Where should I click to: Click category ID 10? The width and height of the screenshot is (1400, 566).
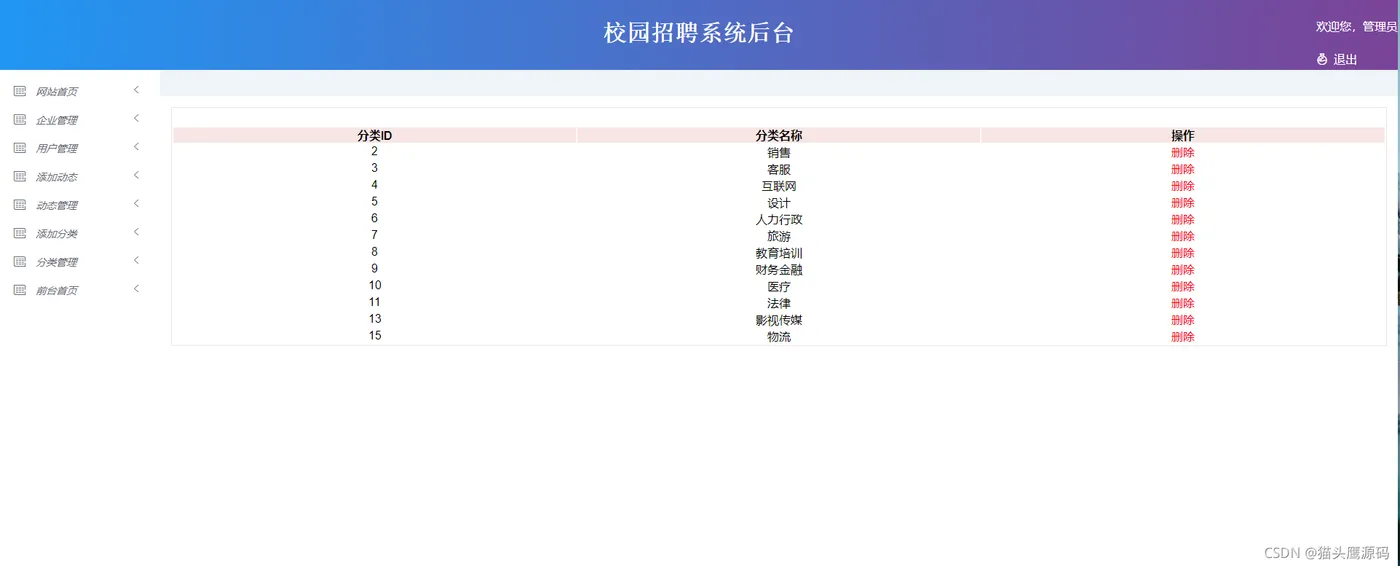[375, 285]
